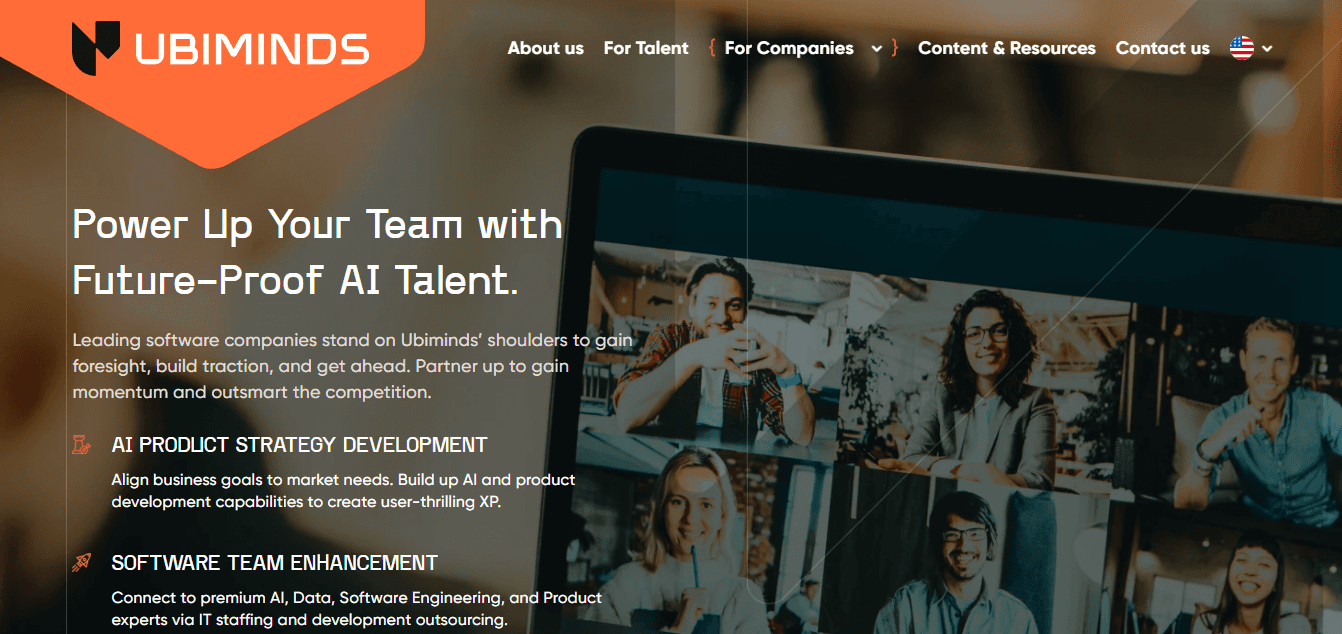The width and height of the screenshot is (1342, 634).
Task: Click the AI Product Strategy chess icon
Action: coord(82,445)
